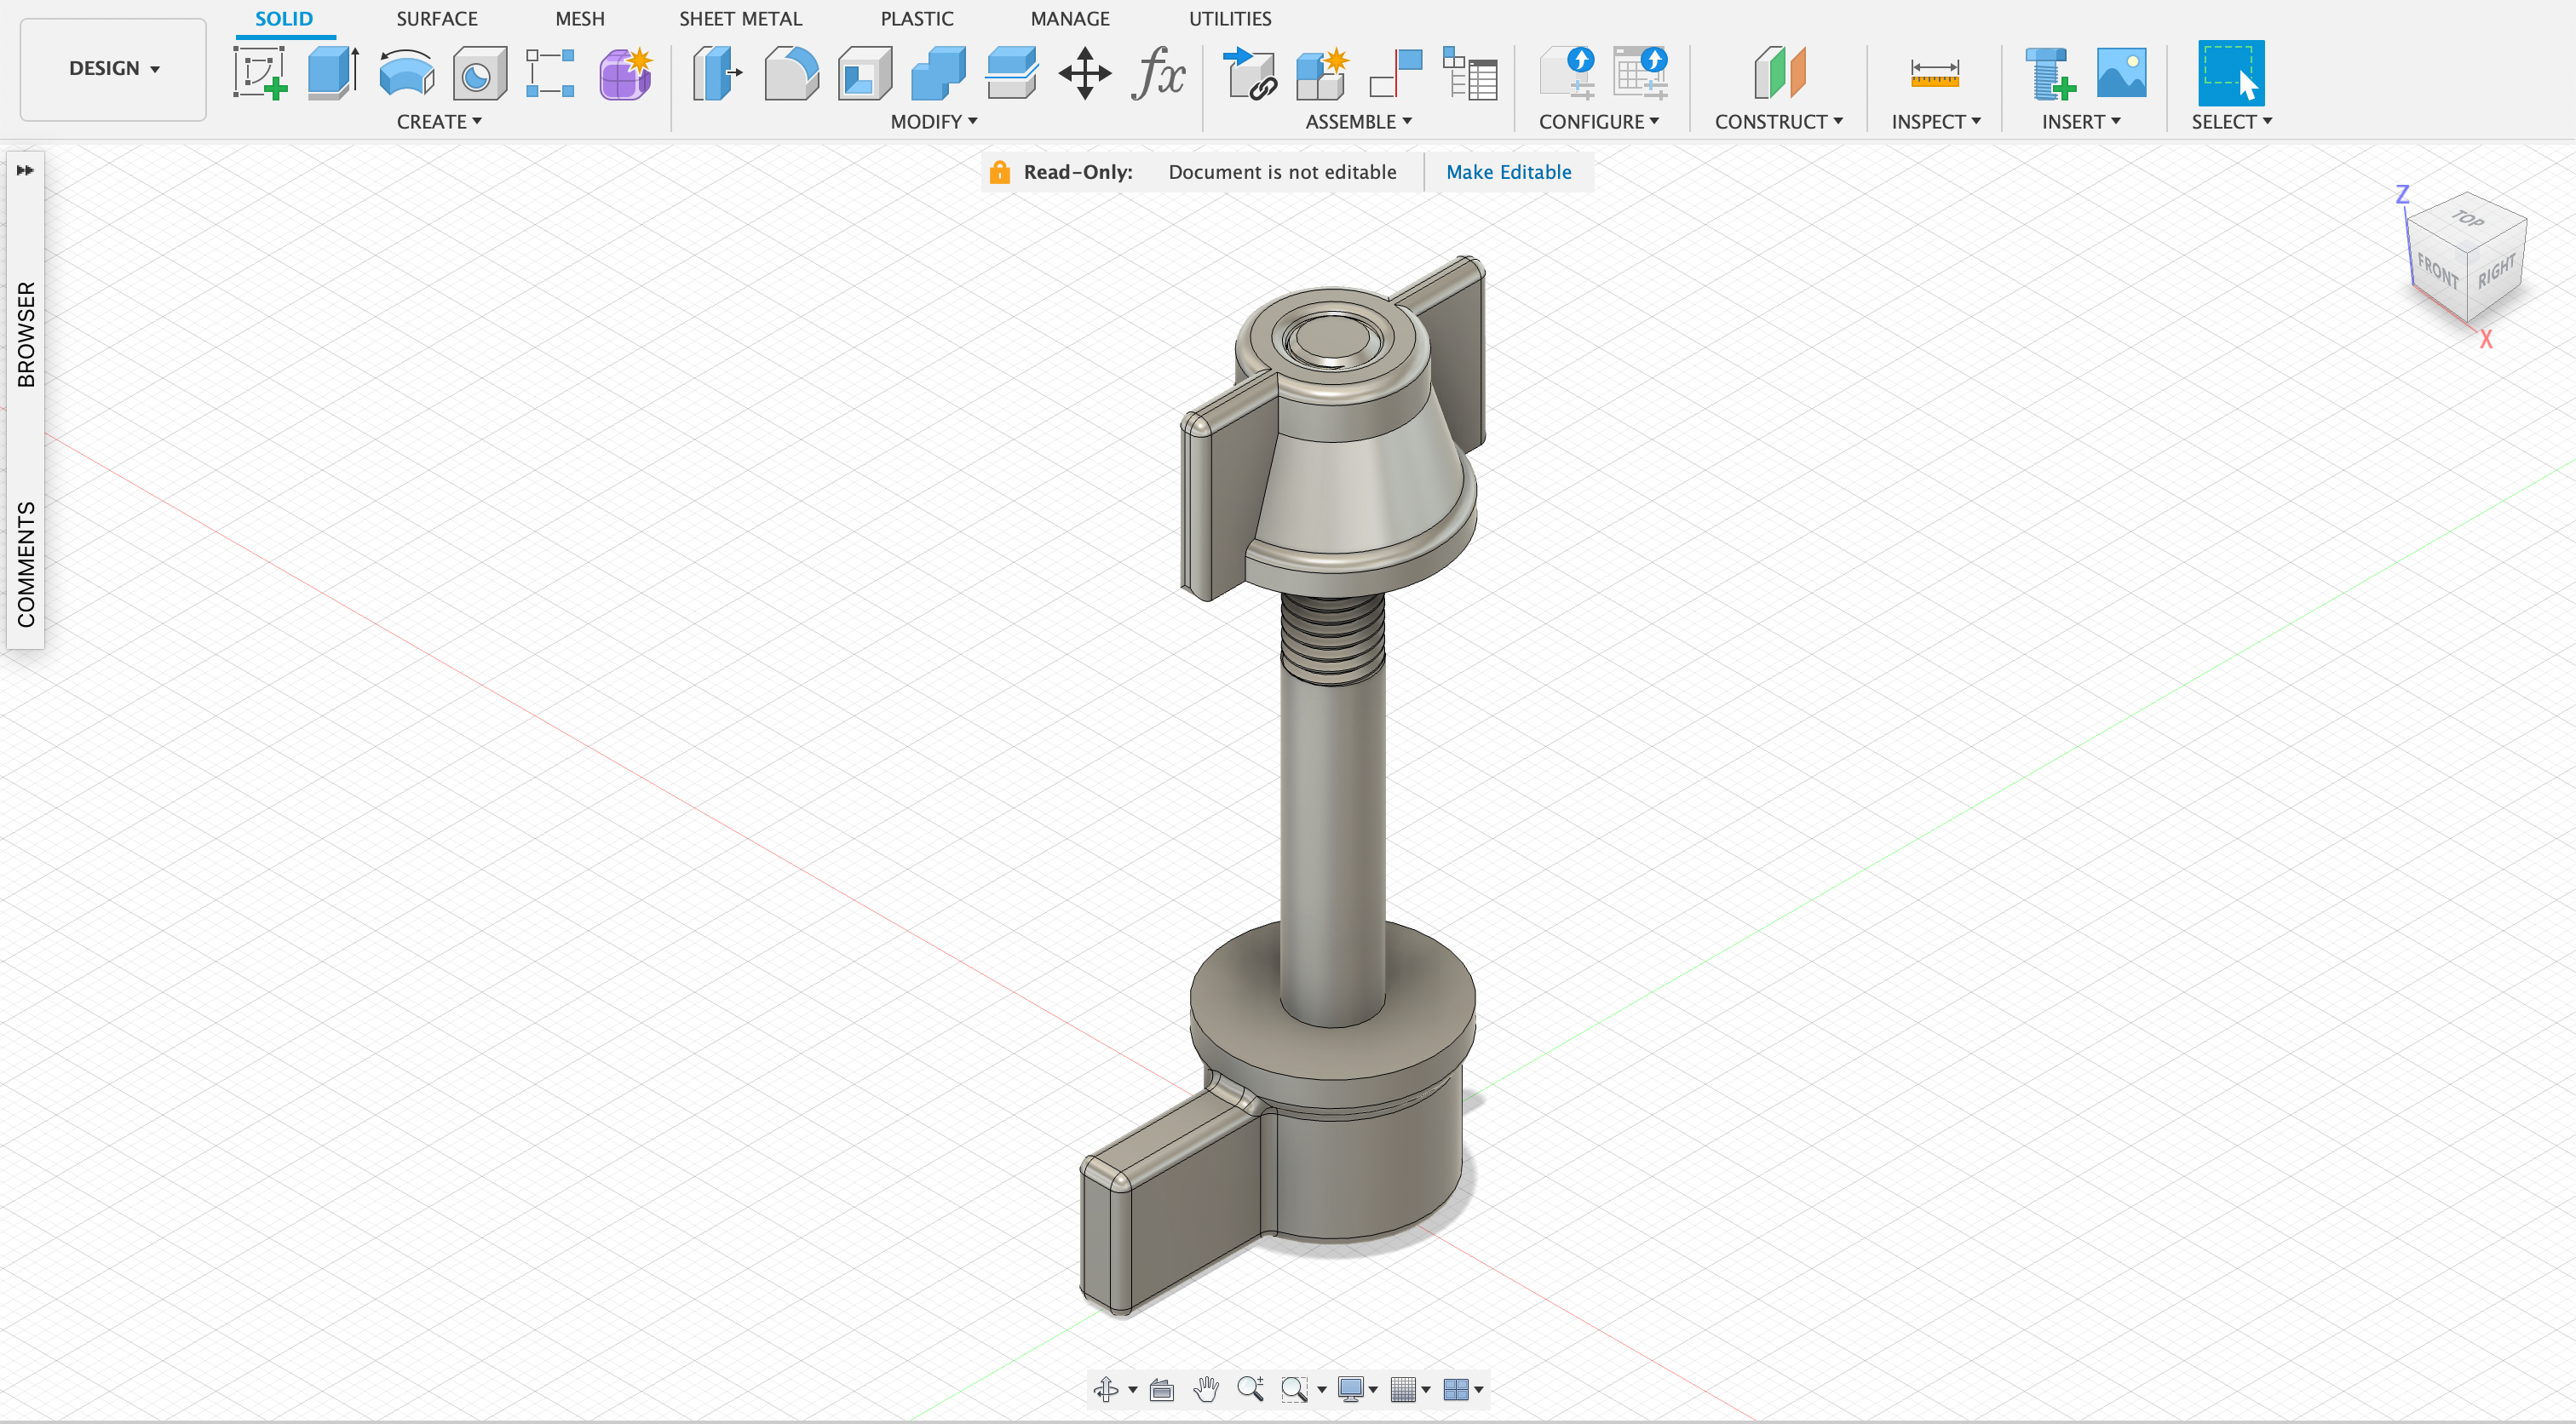Expand the SELECT menu
The image size is (2576, 1424).
(2232, 121)
